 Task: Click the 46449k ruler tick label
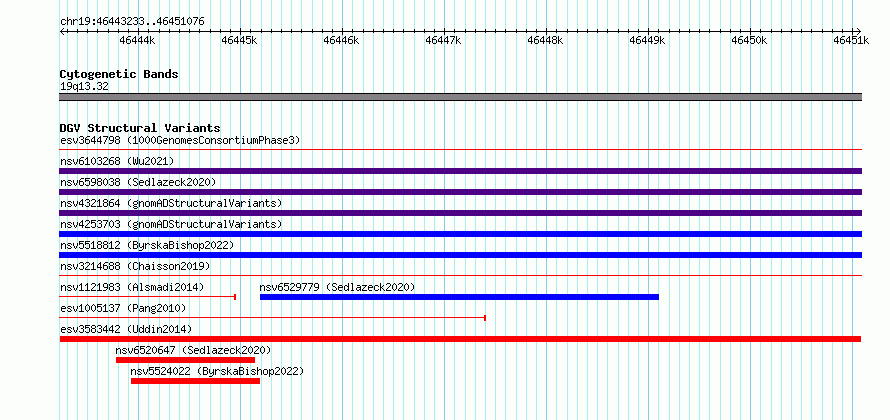click(648, 40)
